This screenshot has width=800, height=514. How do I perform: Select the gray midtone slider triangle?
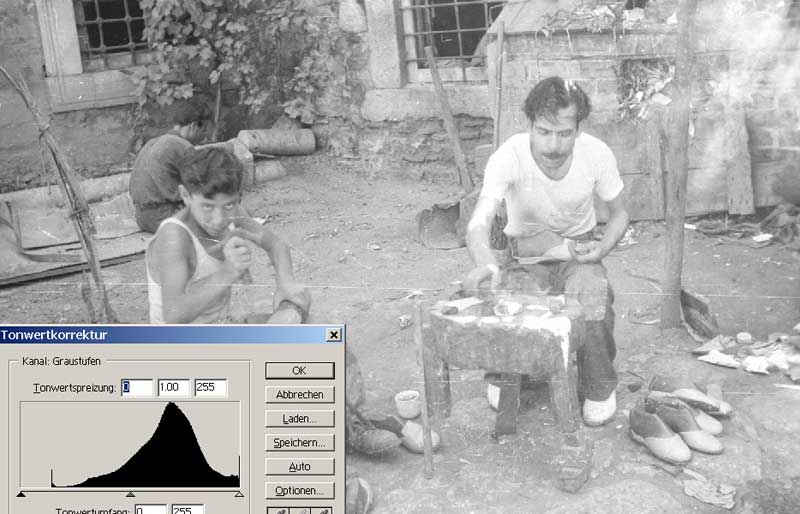[x=130, y=494]
